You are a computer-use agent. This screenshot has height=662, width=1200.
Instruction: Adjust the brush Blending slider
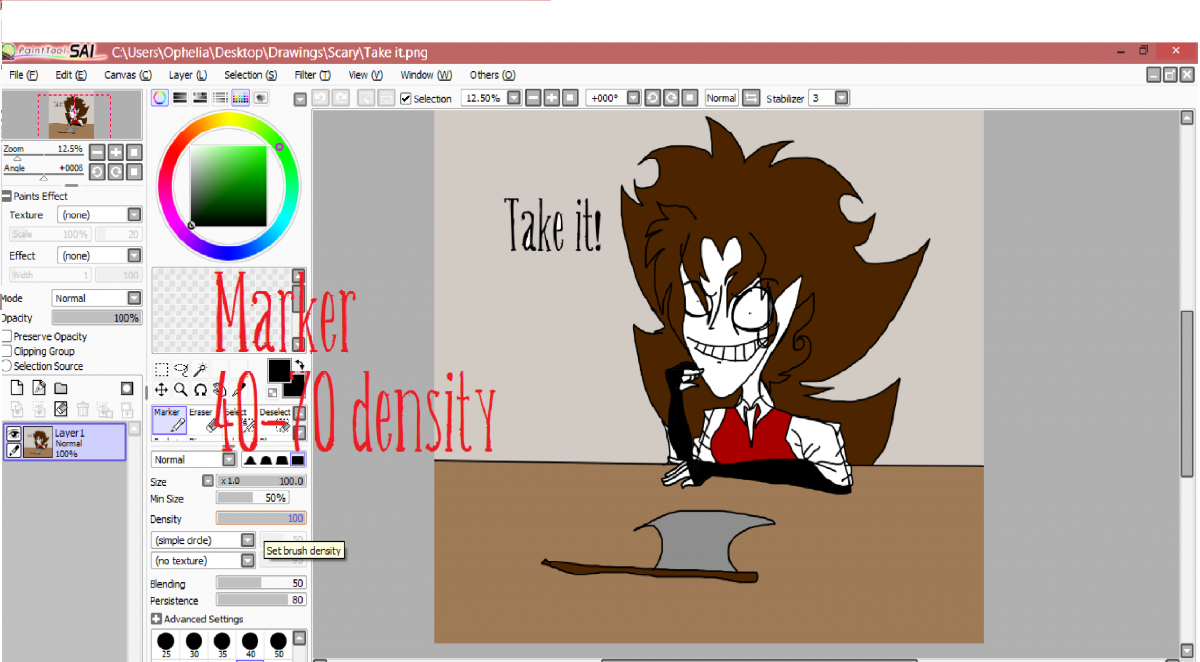(x=261, y=583)
